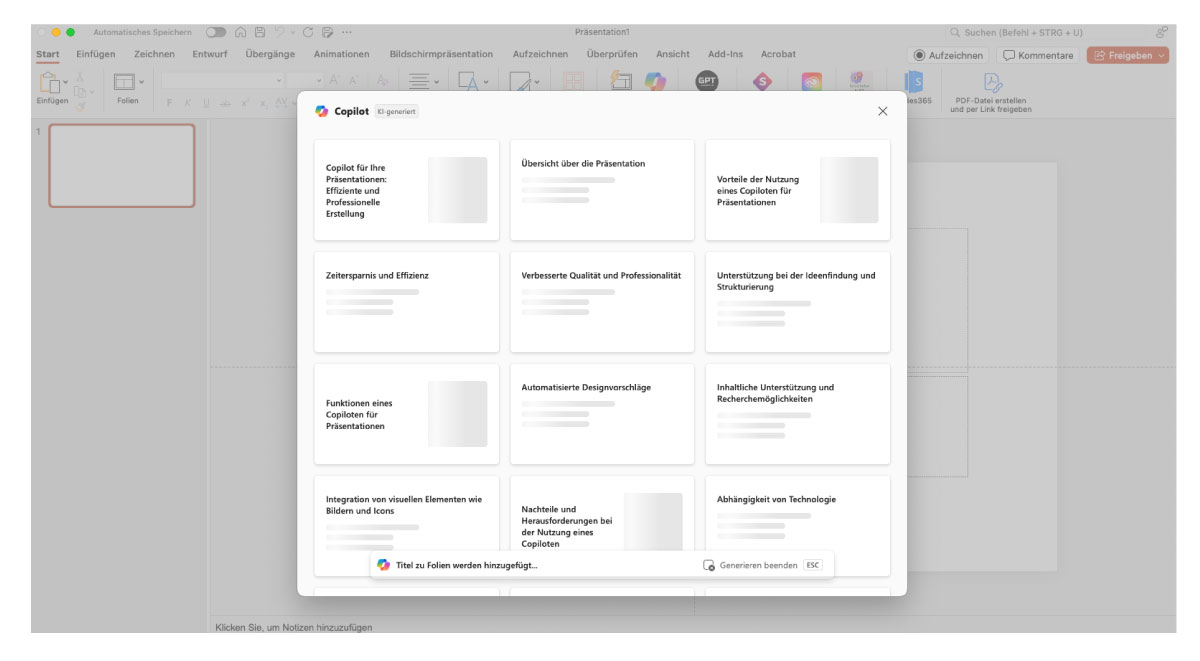
Task: Click the Adobe Creative Cloud add-in icon
Action: pyautogui.click(x=813, y=83)
